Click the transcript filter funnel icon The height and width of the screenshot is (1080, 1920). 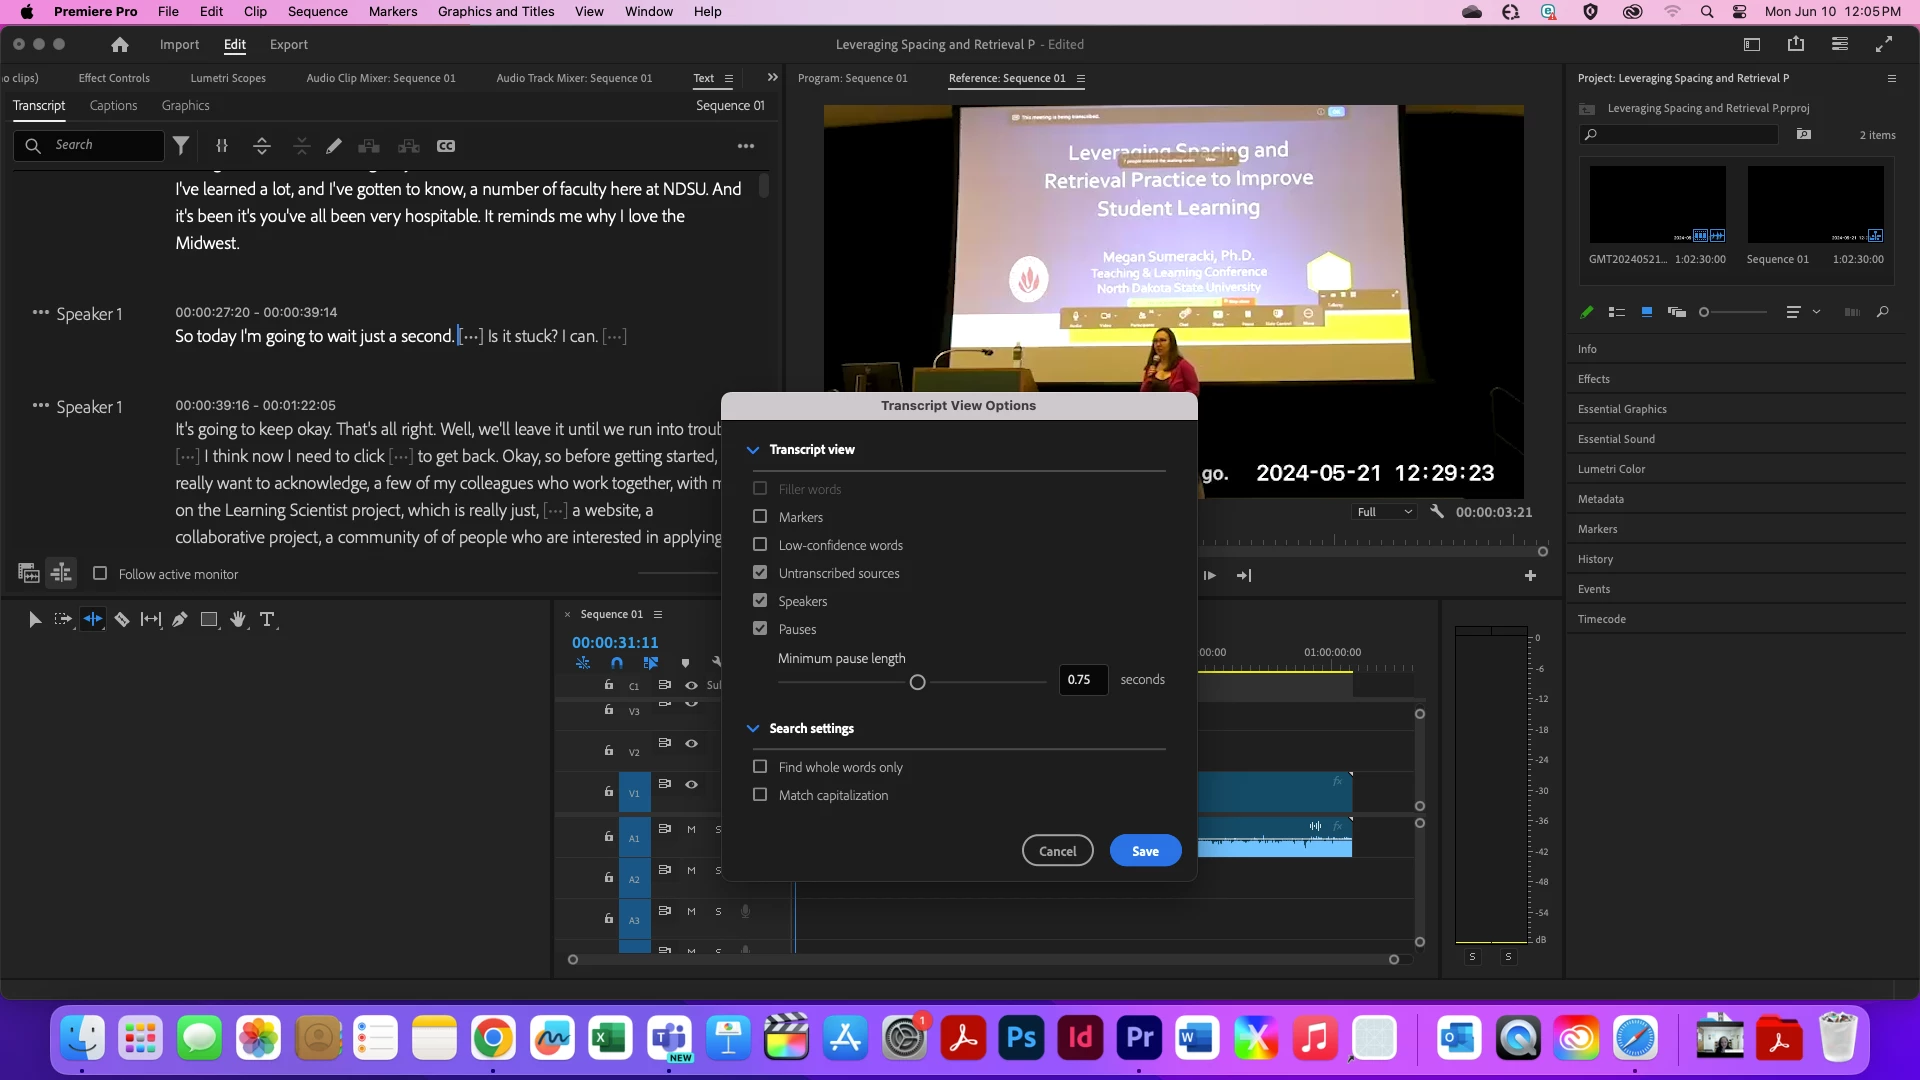tap(181, 146)
